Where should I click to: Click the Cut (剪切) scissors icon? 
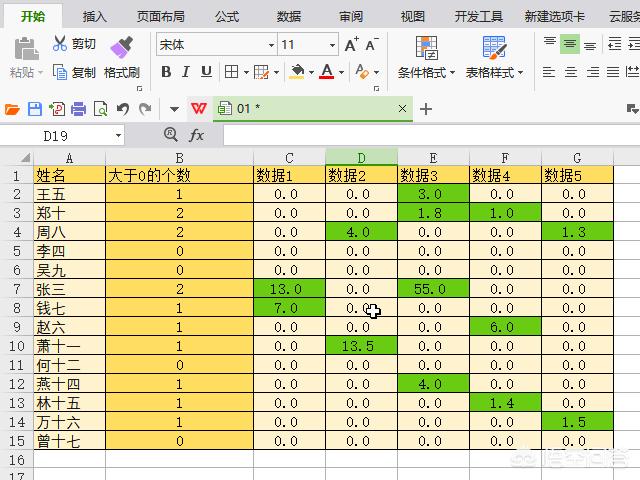(60, 43)
